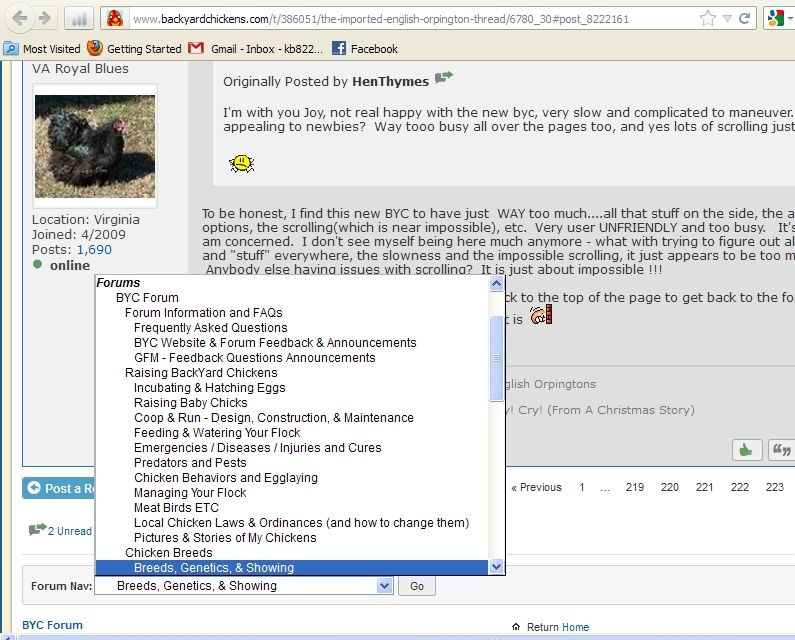Bookmark page with the star icon
The width and height of the screenshot is (795, 640).
[707, 18]
